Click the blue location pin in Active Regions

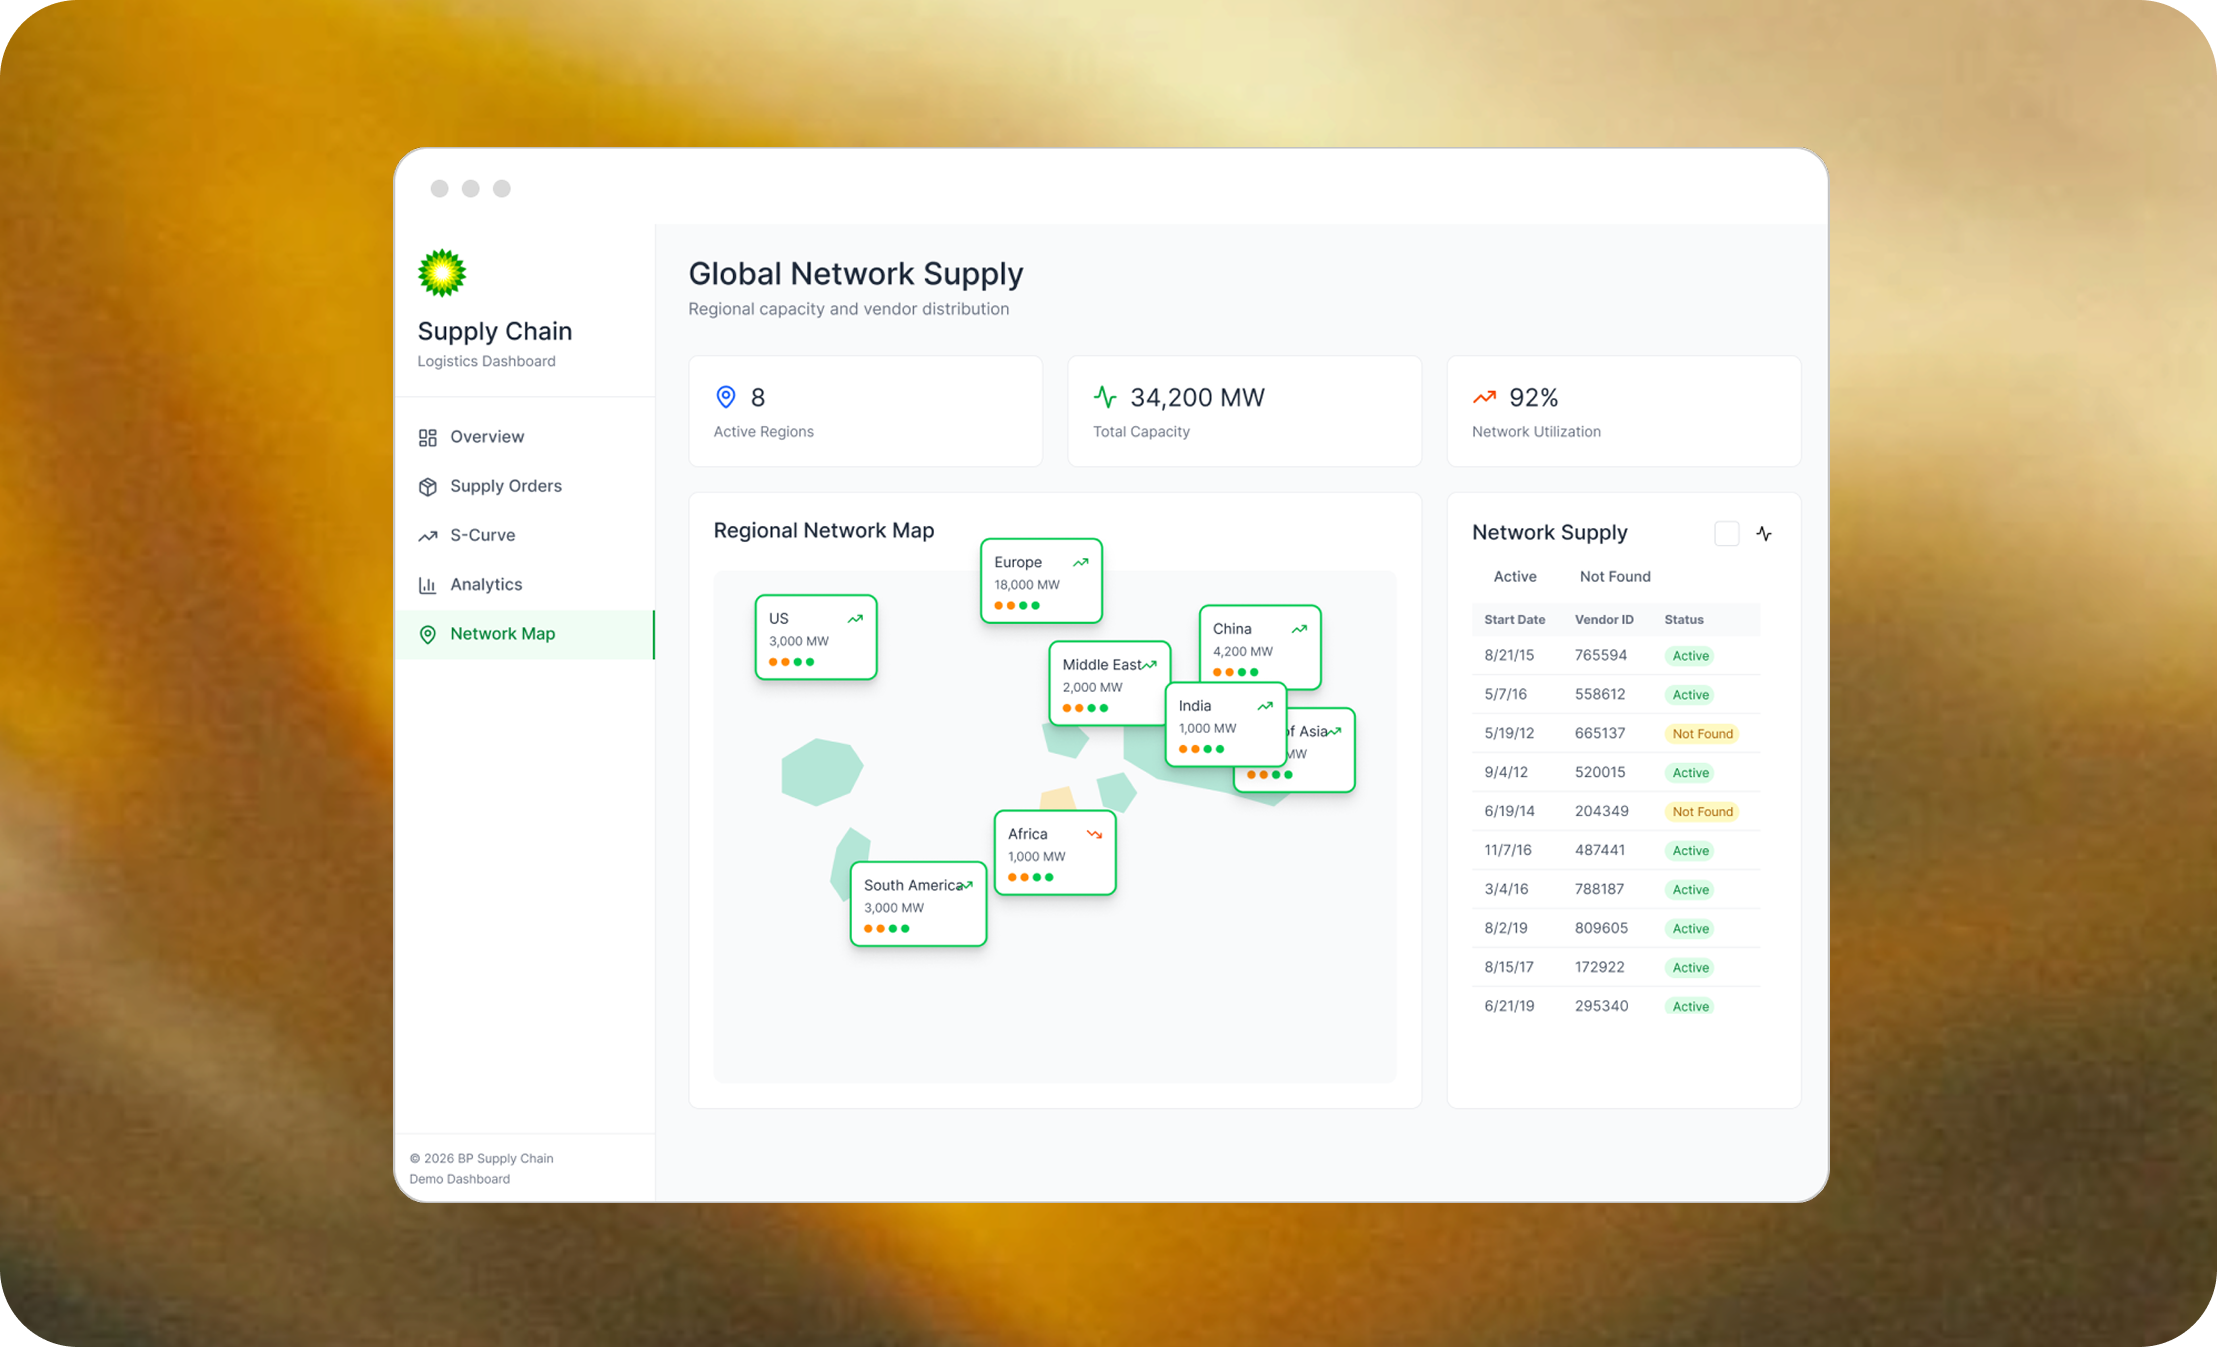point(726,397)
